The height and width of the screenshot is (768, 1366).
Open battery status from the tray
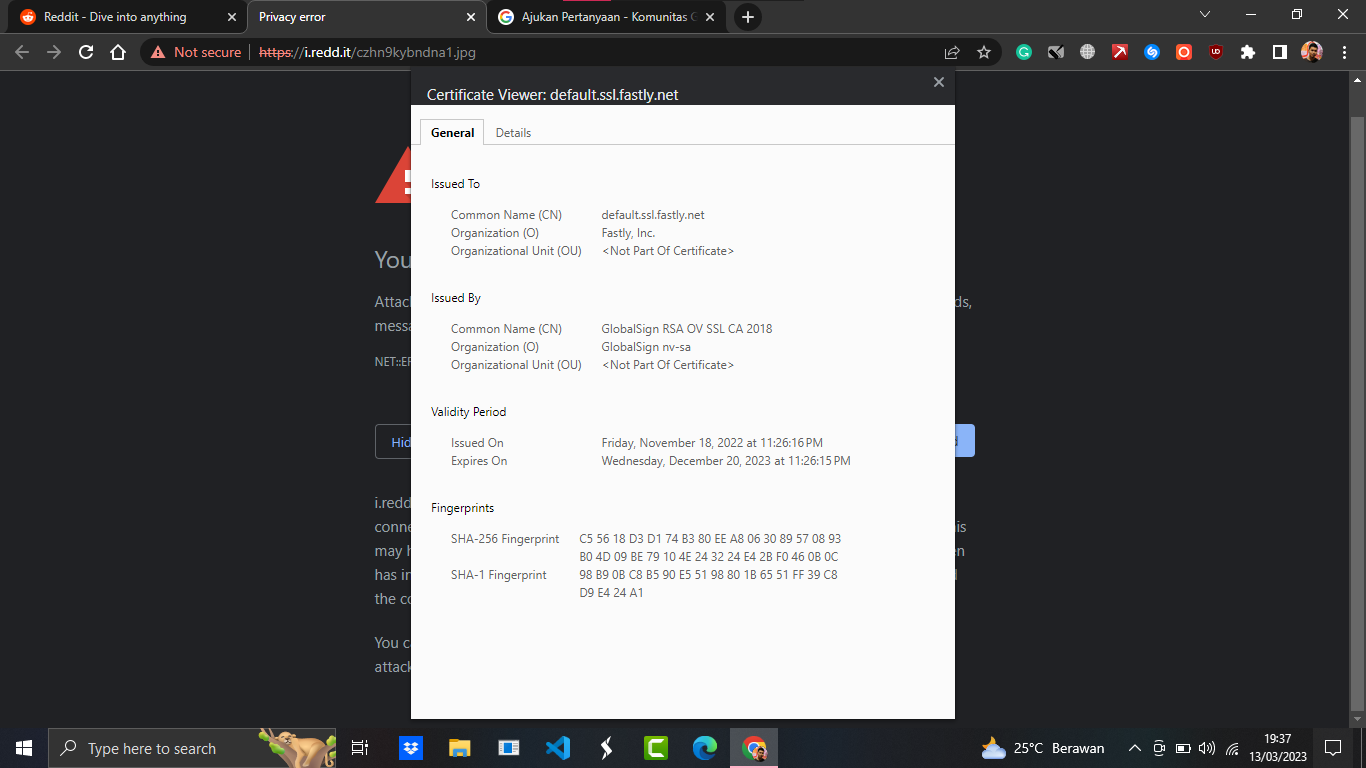click(x=1183, y=748)
